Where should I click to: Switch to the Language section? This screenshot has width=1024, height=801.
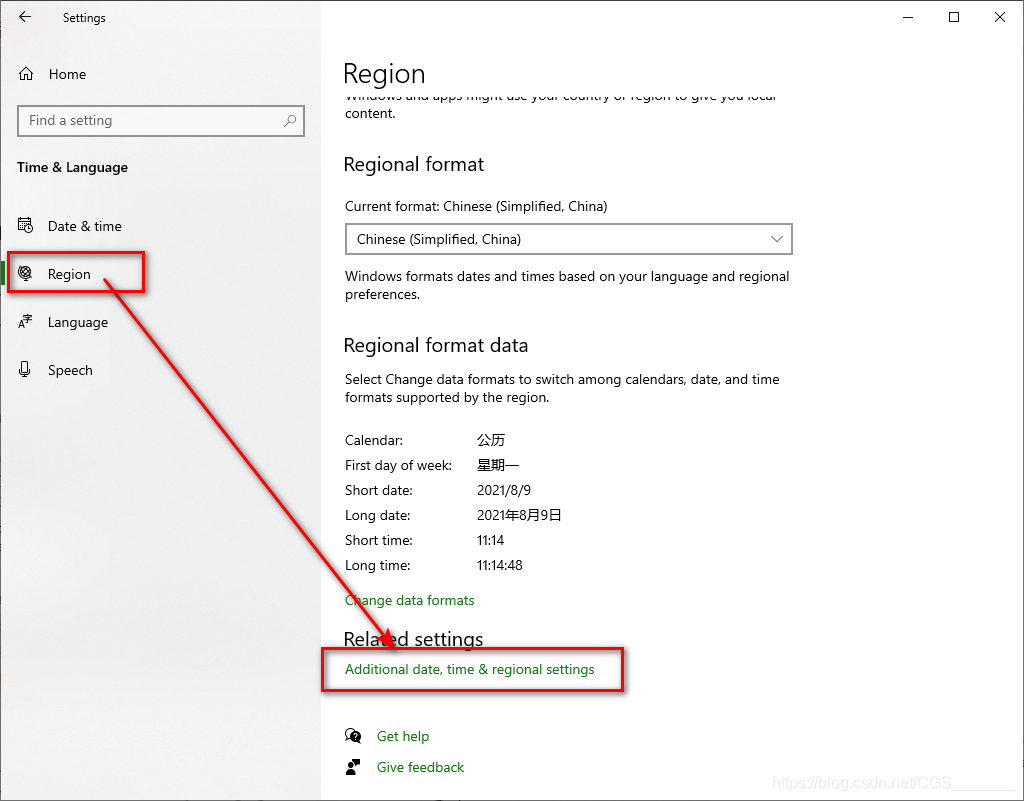(x=78, y=322)
